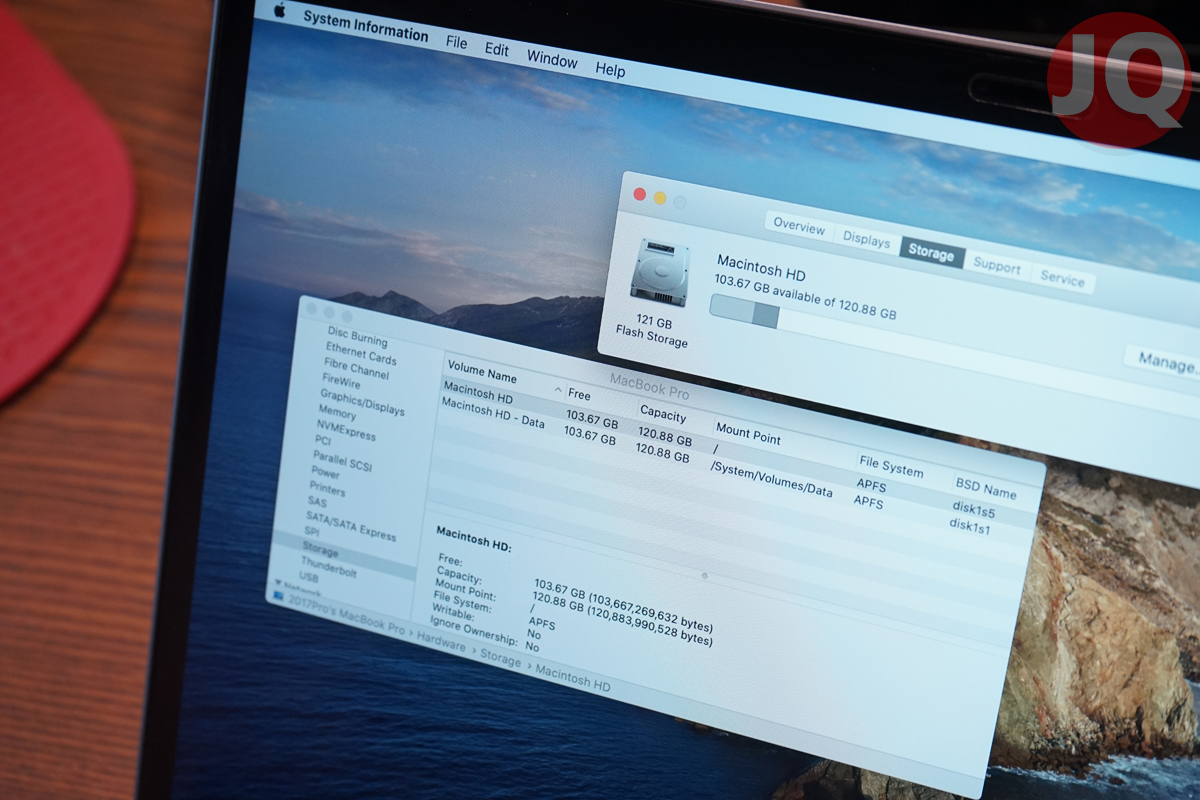Click the APFS cell in the disk1s5 row
This screenshot has height=800, width=1200.
[871, 485]
